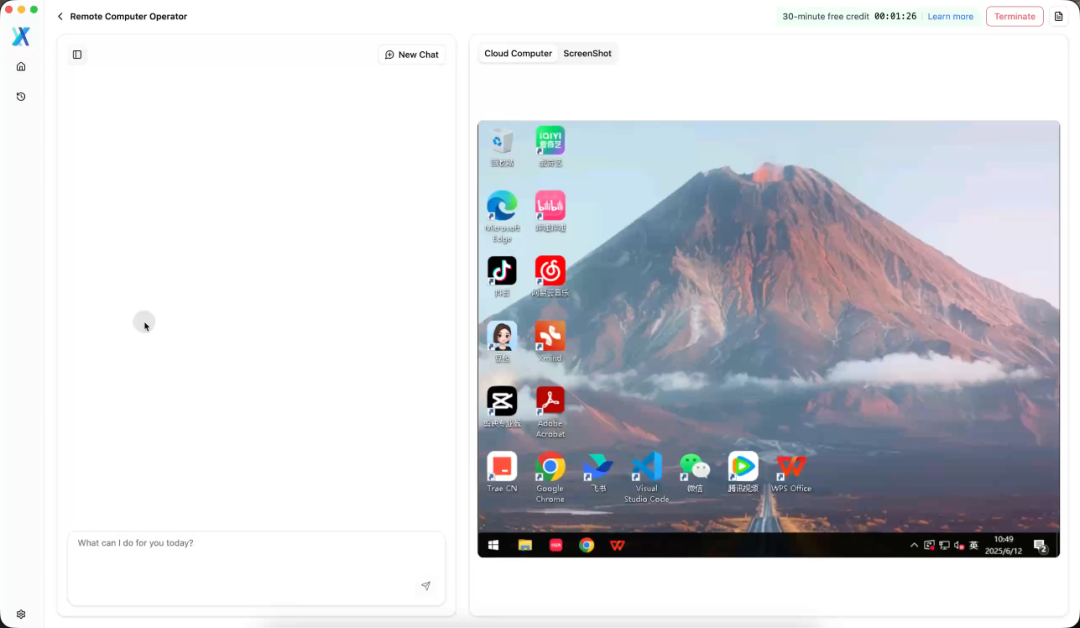Image resolution: width=1080 pixels, height=628 pixels.
Task: Open the Learn more link
Action: 950,17
